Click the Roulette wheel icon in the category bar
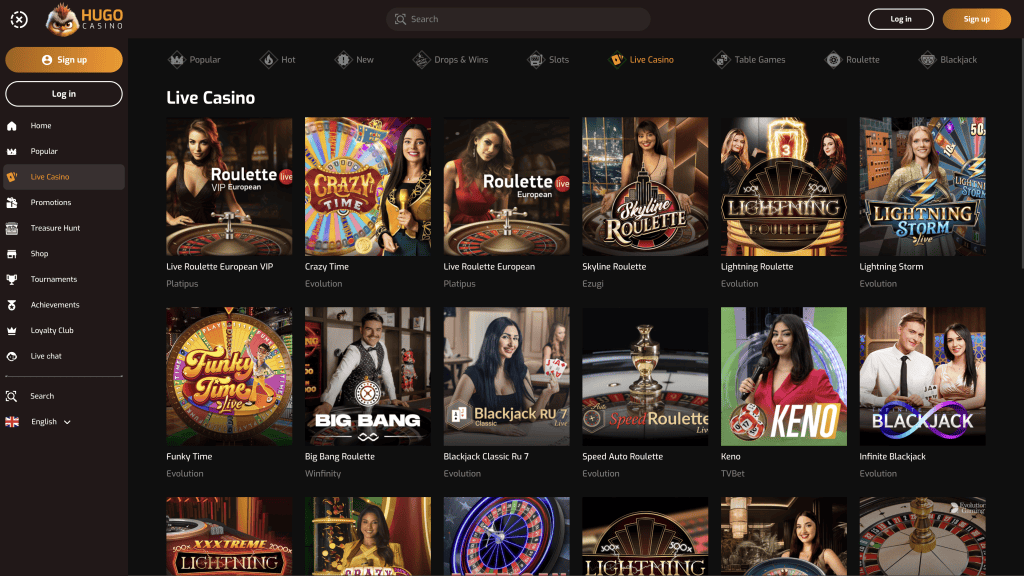 833,59
